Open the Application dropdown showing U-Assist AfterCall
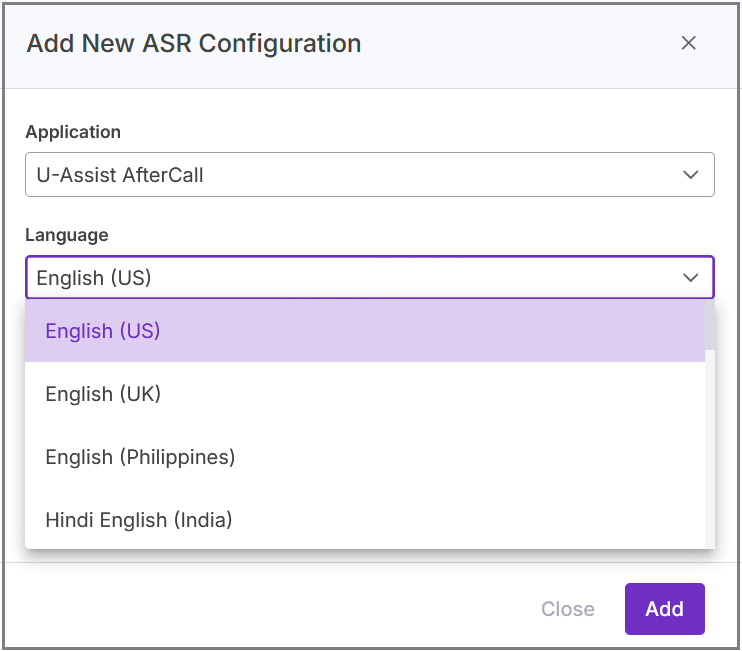 click(x=370, y=175)
